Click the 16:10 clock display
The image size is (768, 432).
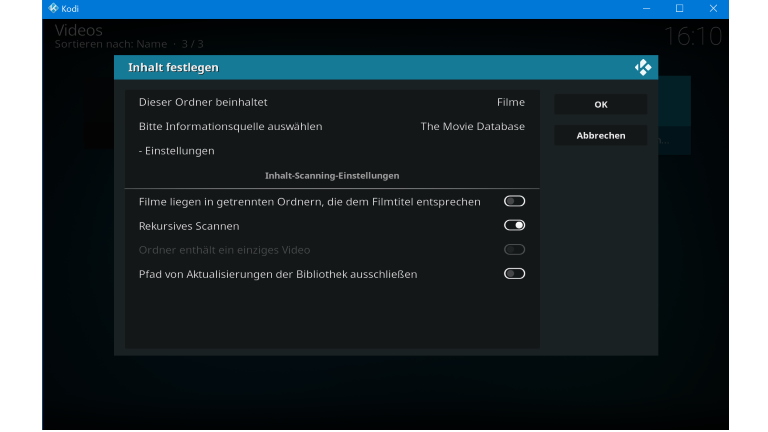(692, 37)
